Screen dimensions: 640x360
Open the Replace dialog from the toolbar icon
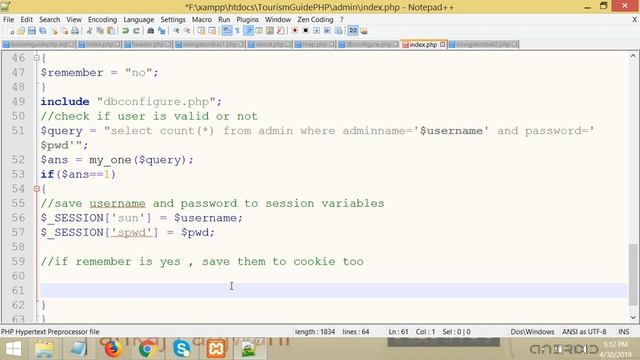coord(162,31)
